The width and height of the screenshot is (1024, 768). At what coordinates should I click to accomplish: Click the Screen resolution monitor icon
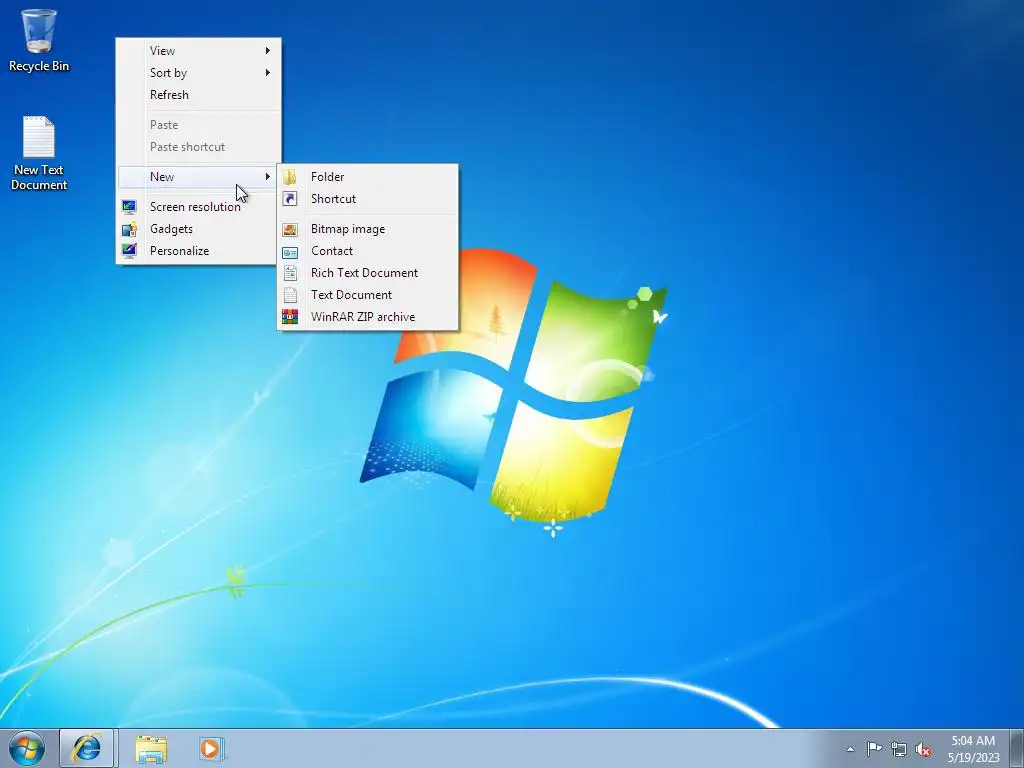129,207
